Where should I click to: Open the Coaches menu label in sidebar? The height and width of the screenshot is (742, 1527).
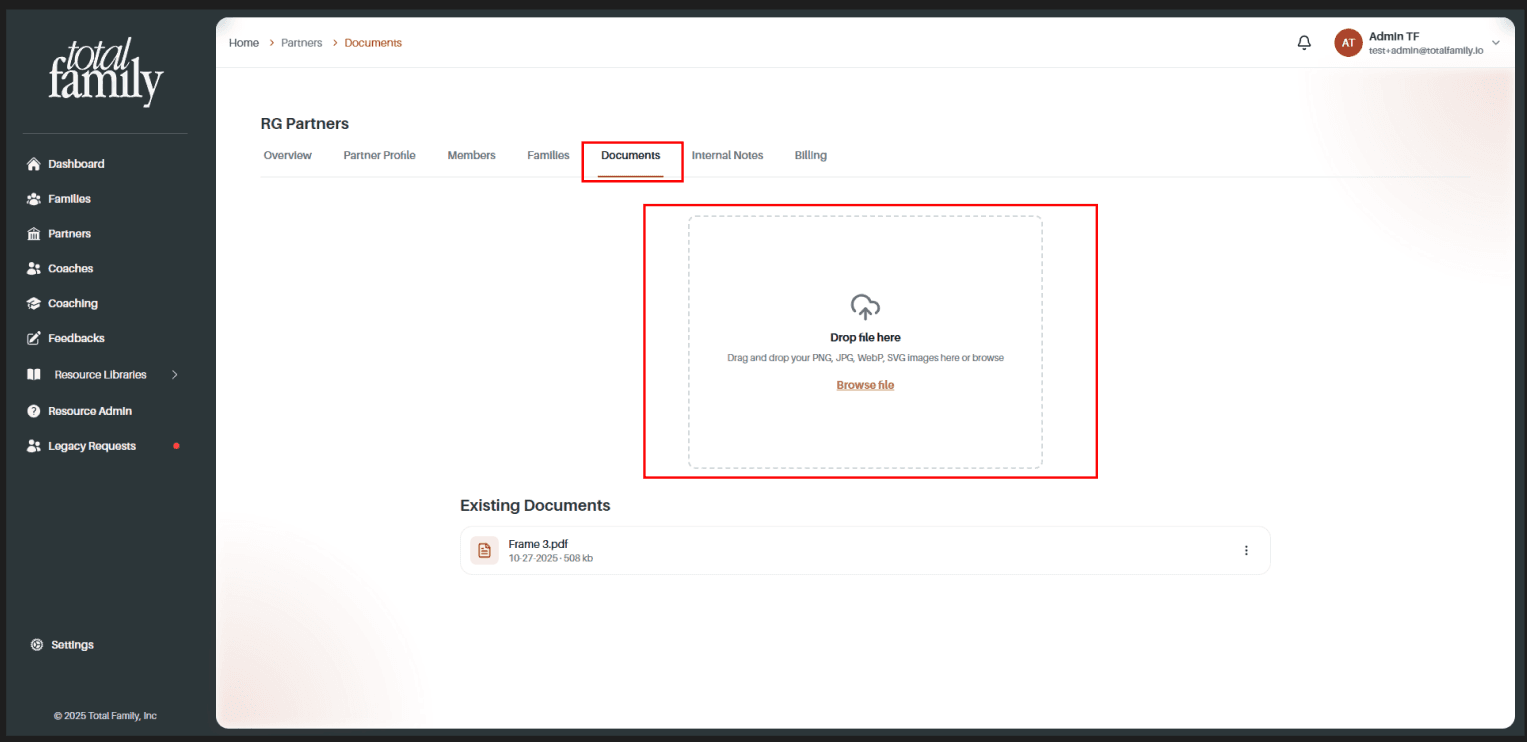[x=71, y=269]
